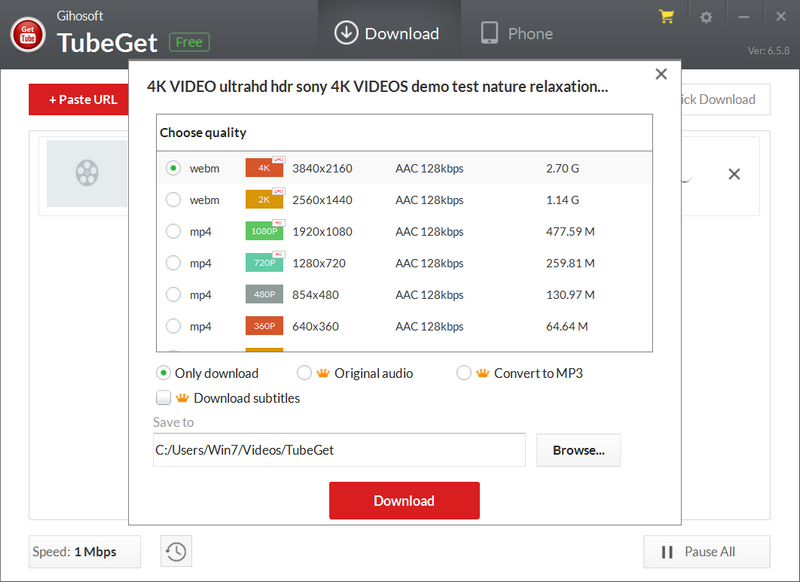The height and width of the screenshot is (582, 800).
Task: Minimize the TubeGet window
Action: [744, 17]
